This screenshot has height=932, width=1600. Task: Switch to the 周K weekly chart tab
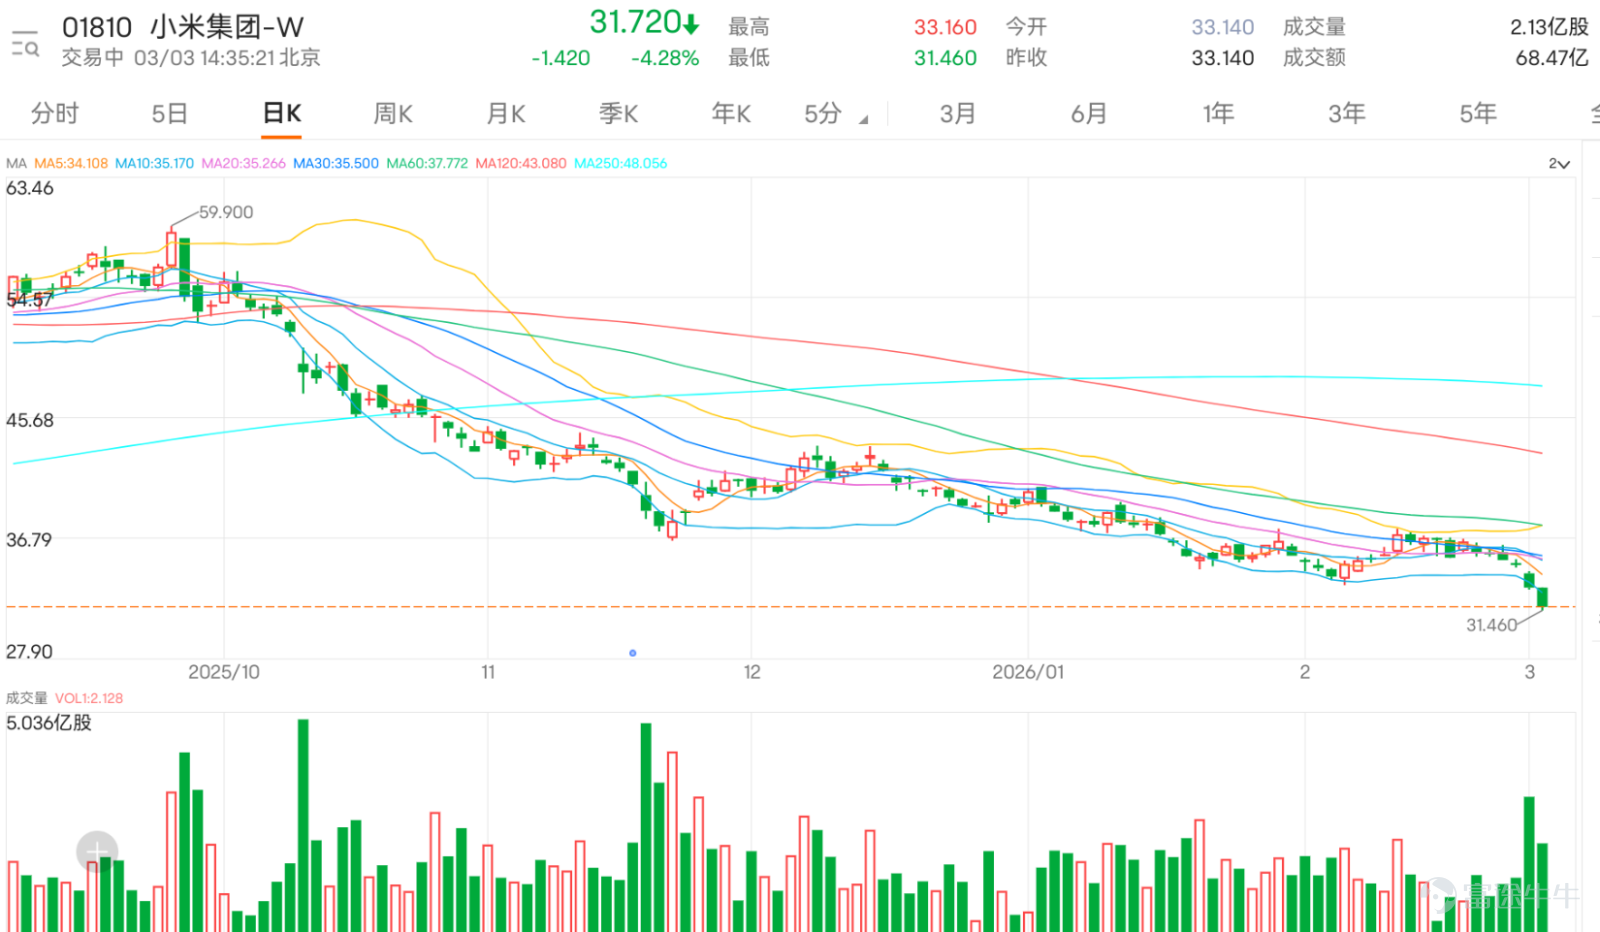click(393, 114)
